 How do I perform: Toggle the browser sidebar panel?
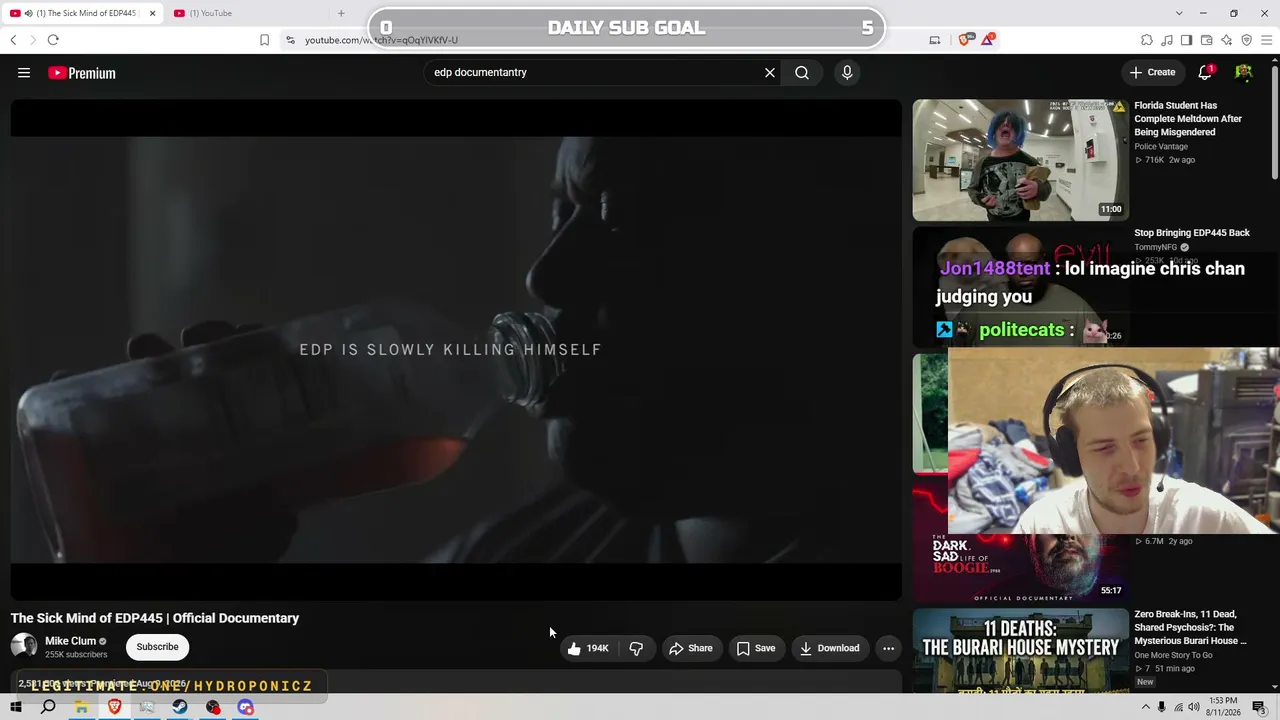[x=1186, y=40]
